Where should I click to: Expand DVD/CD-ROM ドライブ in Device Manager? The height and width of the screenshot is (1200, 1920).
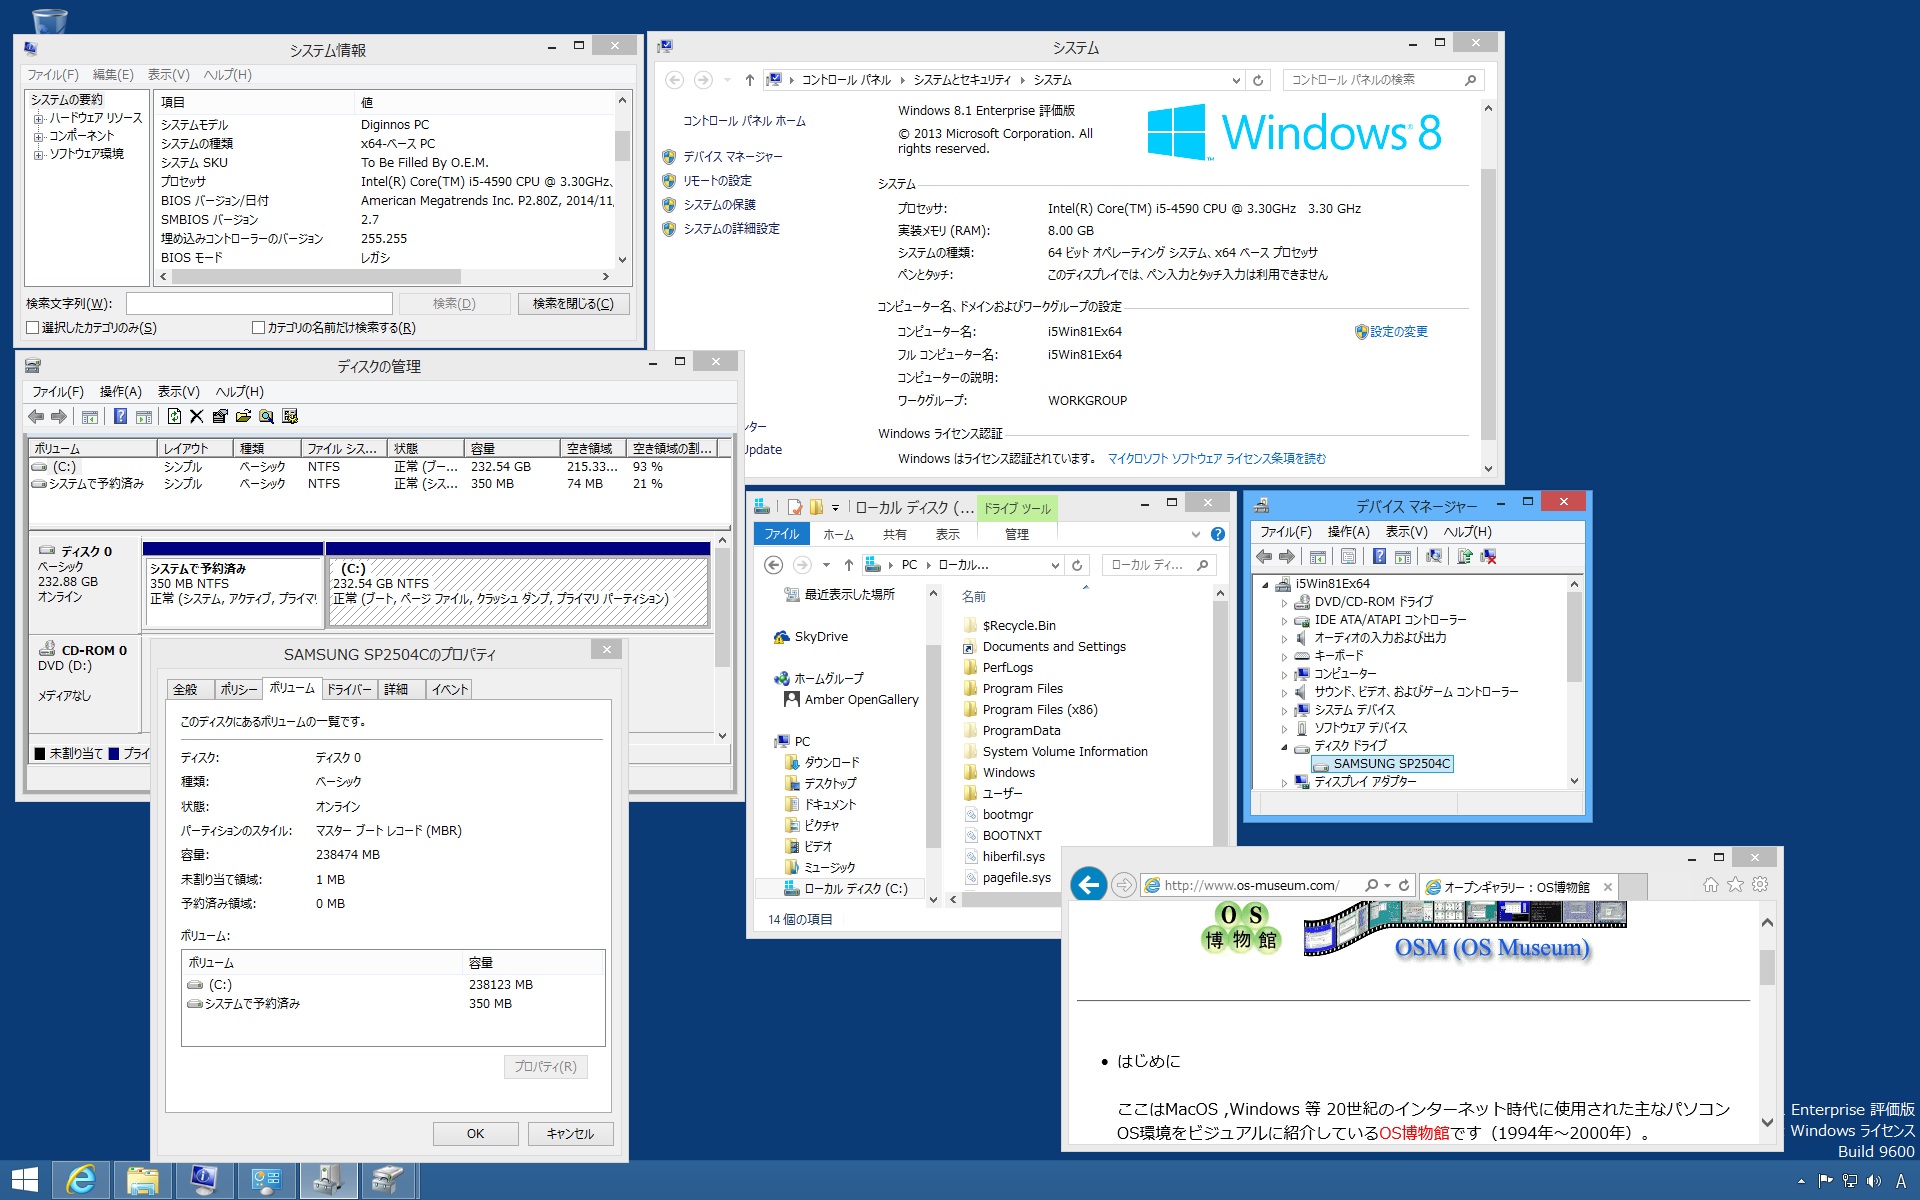[x=1285, y=602]
